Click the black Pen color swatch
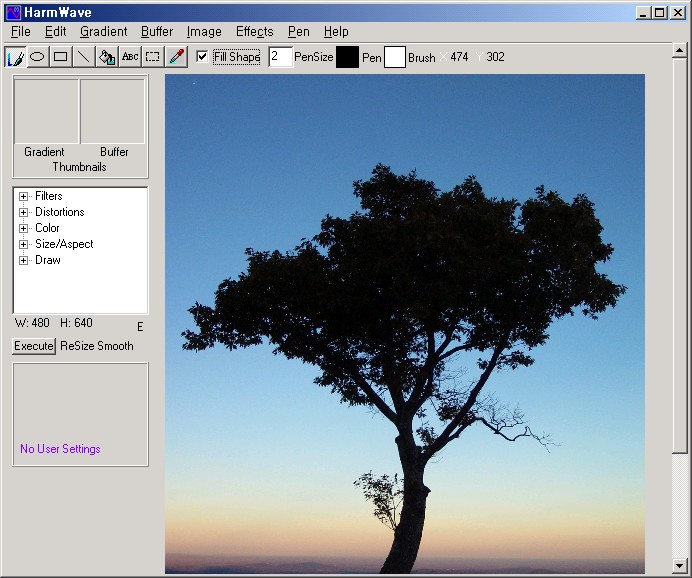 [x=347, y=57]
